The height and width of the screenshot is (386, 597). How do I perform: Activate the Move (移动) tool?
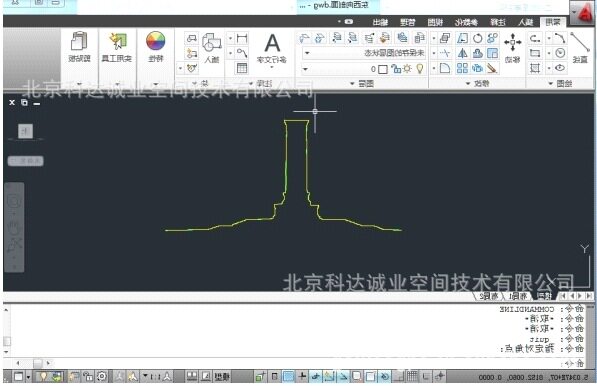[x=512, y=47]
